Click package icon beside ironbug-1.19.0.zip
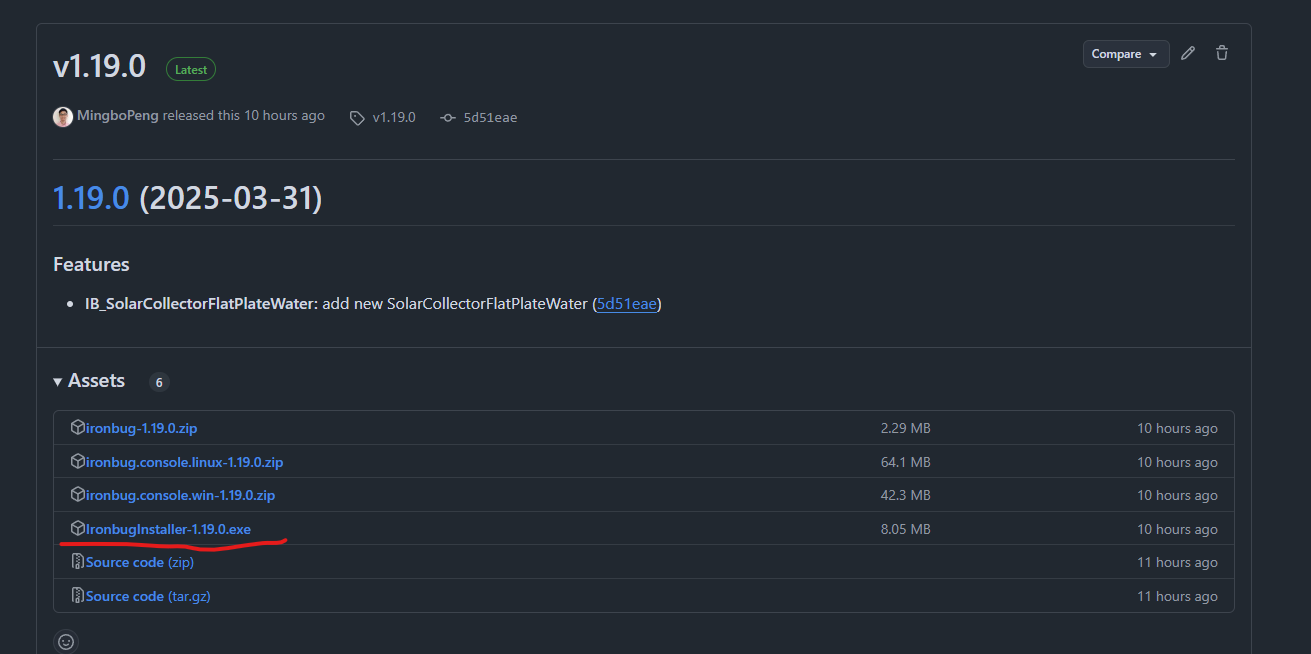The image size is (1311, 654). coord(78,427)
